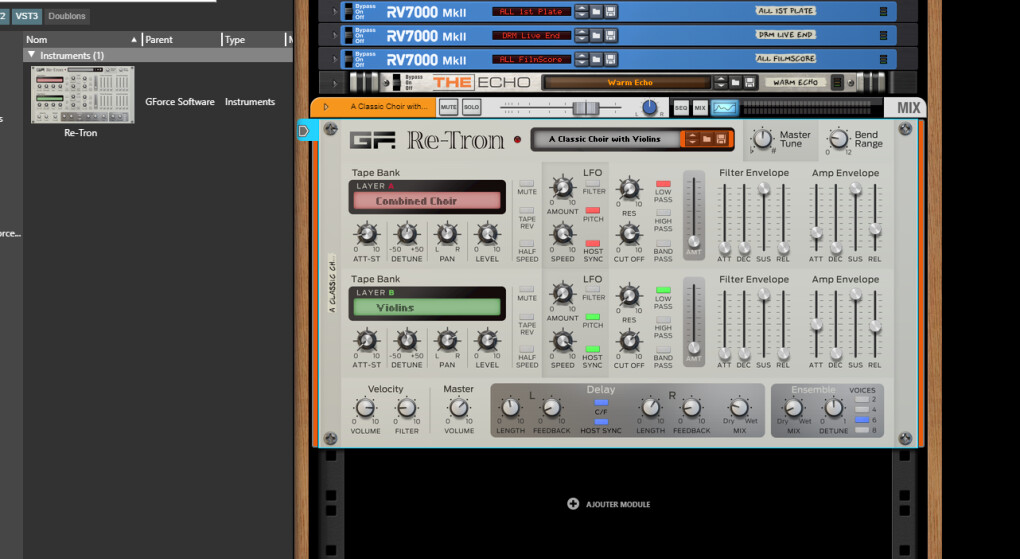This screenshot has width=1020, height=559.
Task: Unfold the ALL FilmScore RV7000 device
Action: pyautogui.click(x=334, y=59)
